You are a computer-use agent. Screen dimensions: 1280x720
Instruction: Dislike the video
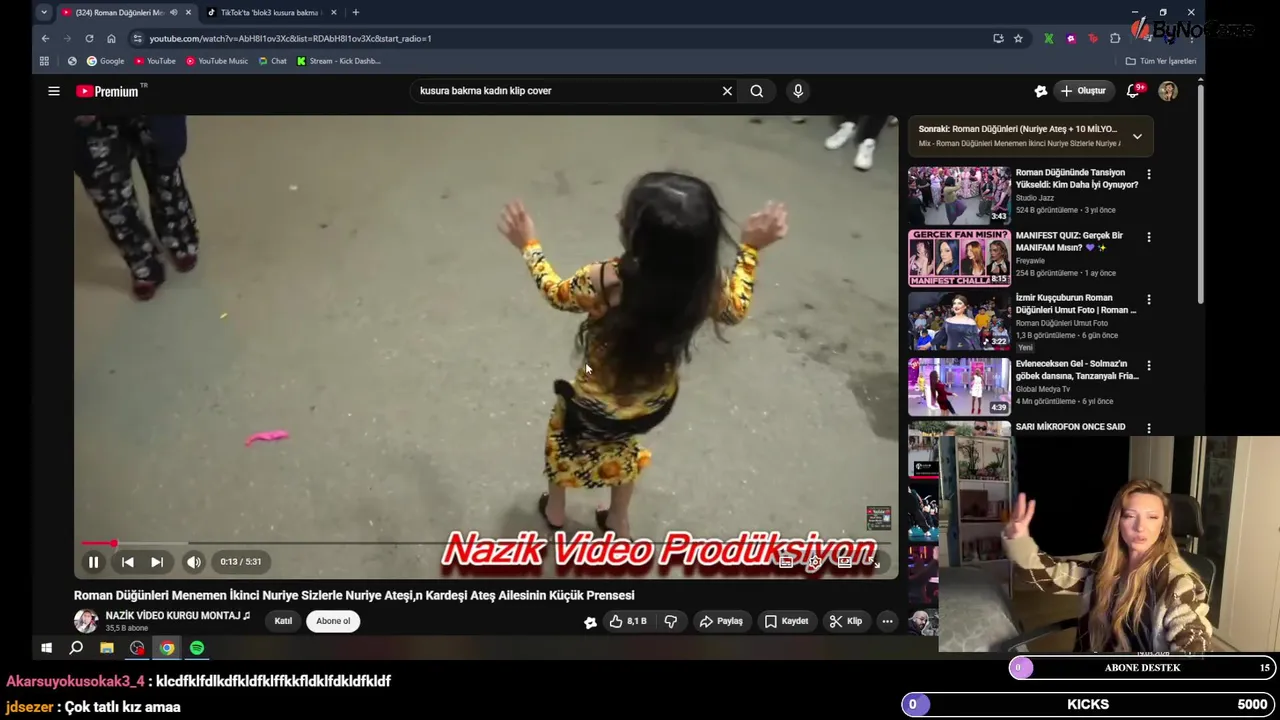(x=670, y=621)
